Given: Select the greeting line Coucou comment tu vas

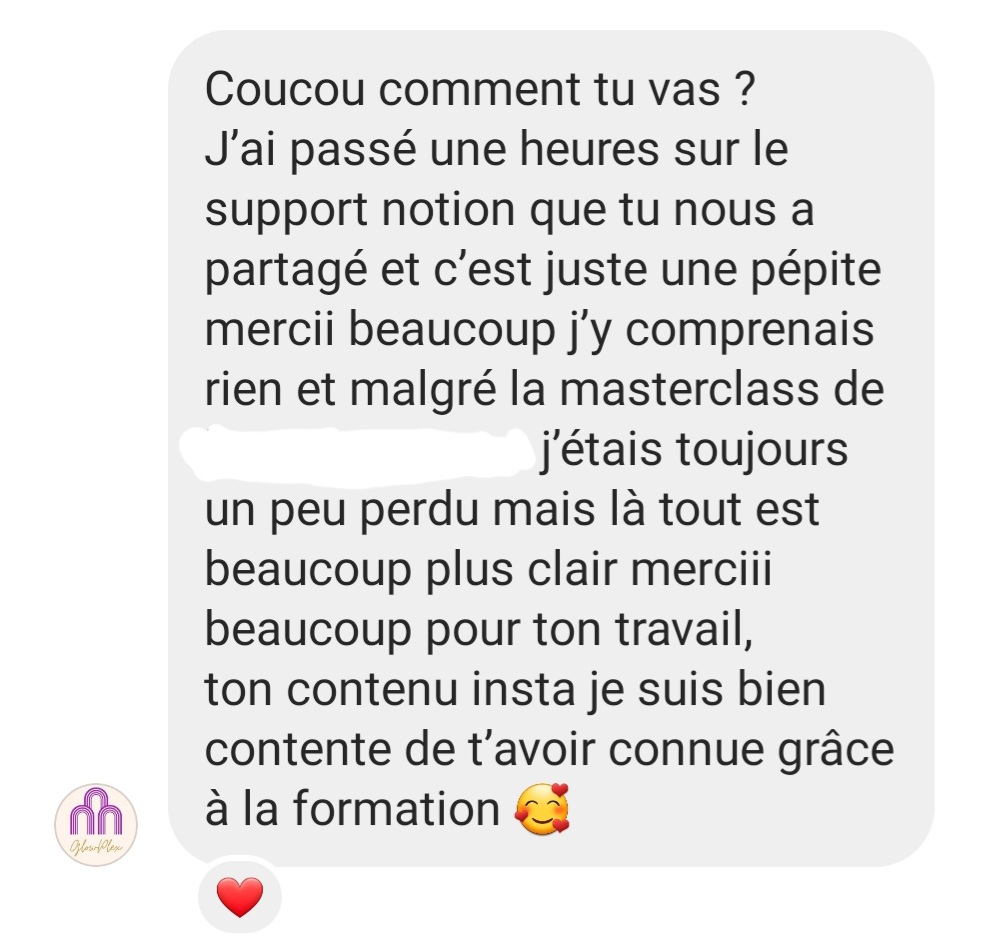Looking at the screenshot, I should click(x=480, y=89).
